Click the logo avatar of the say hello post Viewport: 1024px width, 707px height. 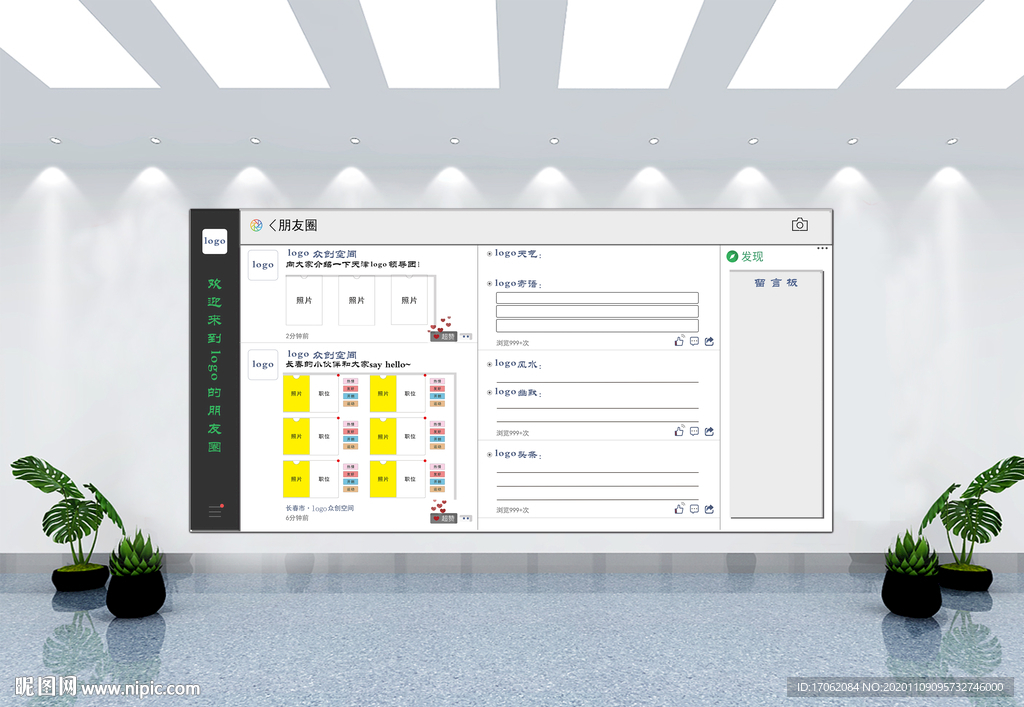point(263,364)
